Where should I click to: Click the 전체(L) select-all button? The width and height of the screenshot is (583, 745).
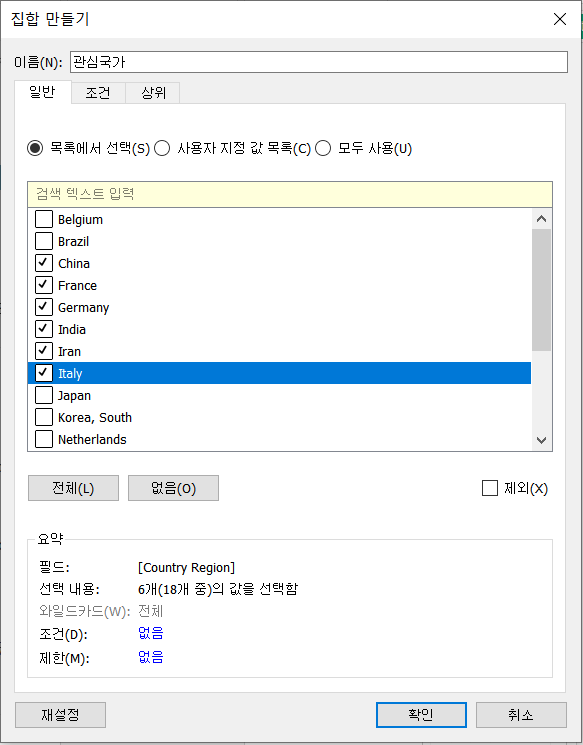click(x=73, y=488)
